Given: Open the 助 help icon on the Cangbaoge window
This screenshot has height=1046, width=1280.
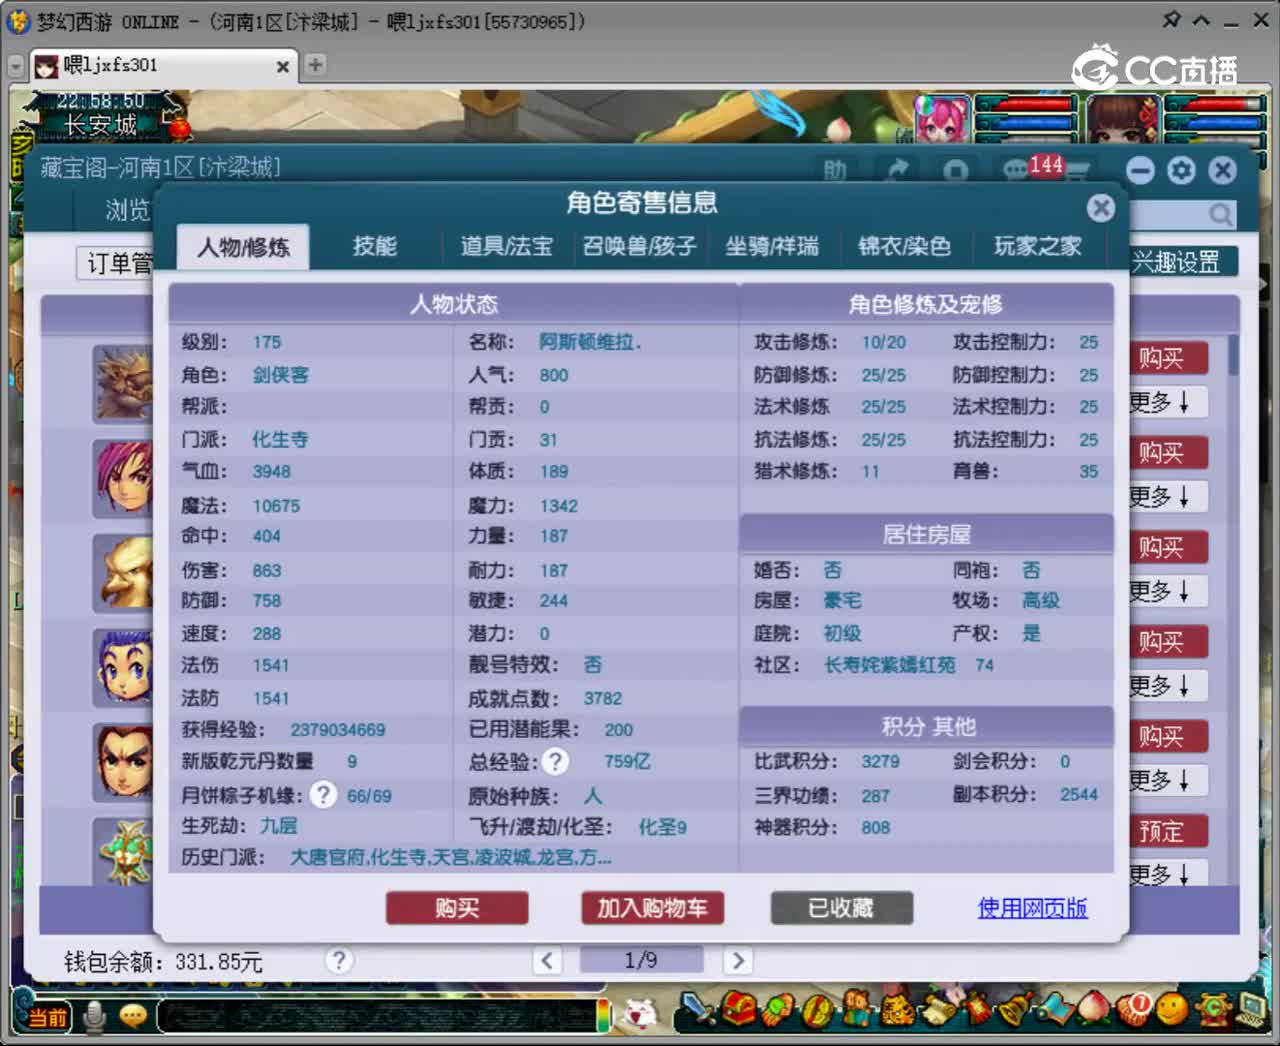Looking at the screenshot, I should tap(836, 170).
